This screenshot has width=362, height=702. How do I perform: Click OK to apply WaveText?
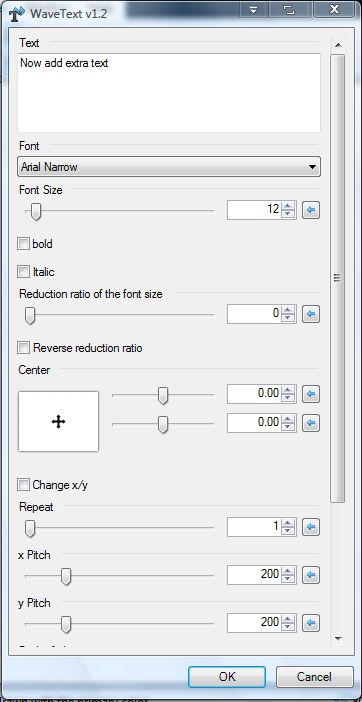[227, 676]
